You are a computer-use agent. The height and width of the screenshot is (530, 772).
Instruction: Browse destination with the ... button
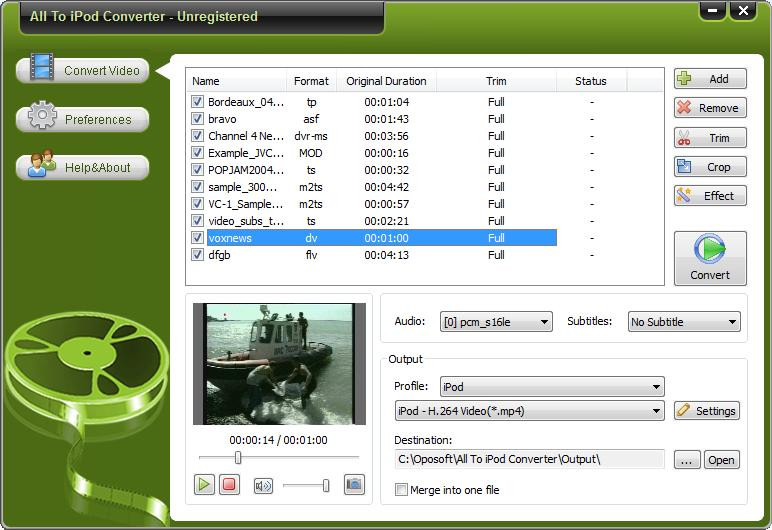(x=687, y=460)
